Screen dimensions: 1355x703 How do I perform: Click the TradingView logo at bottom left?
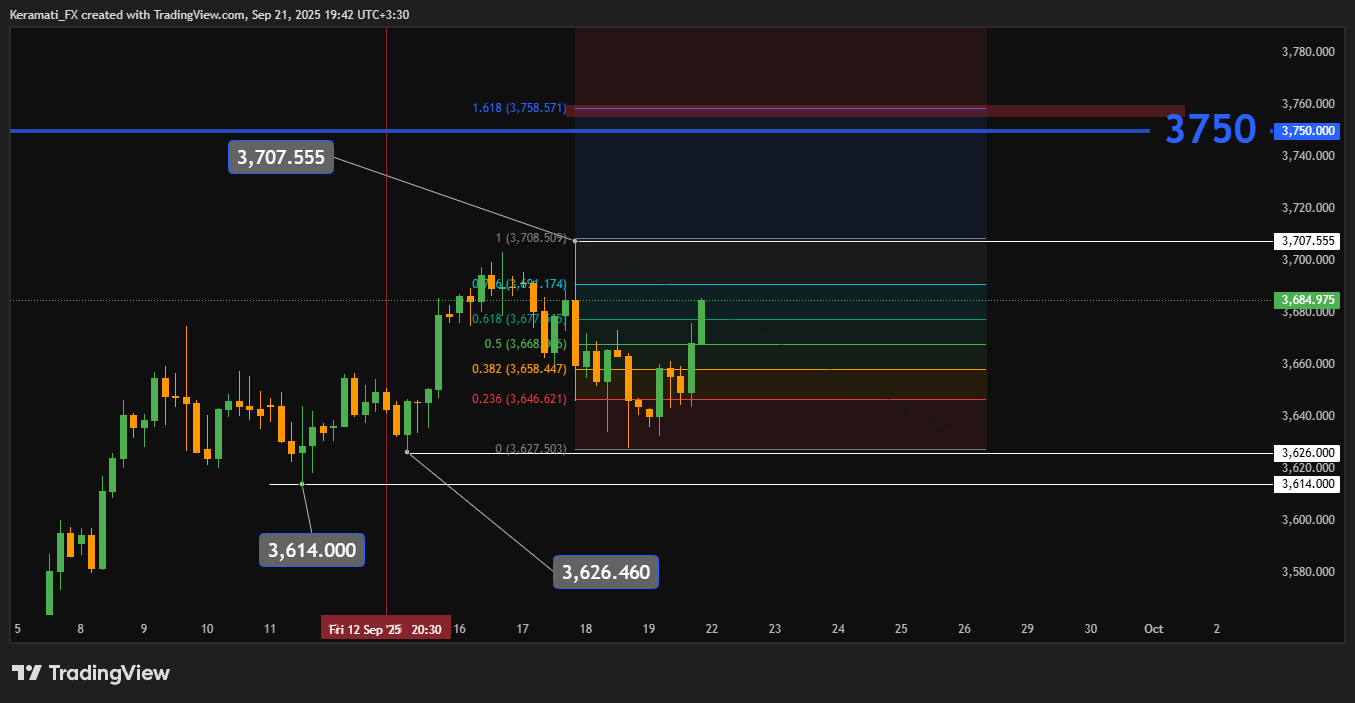point(91,673)
